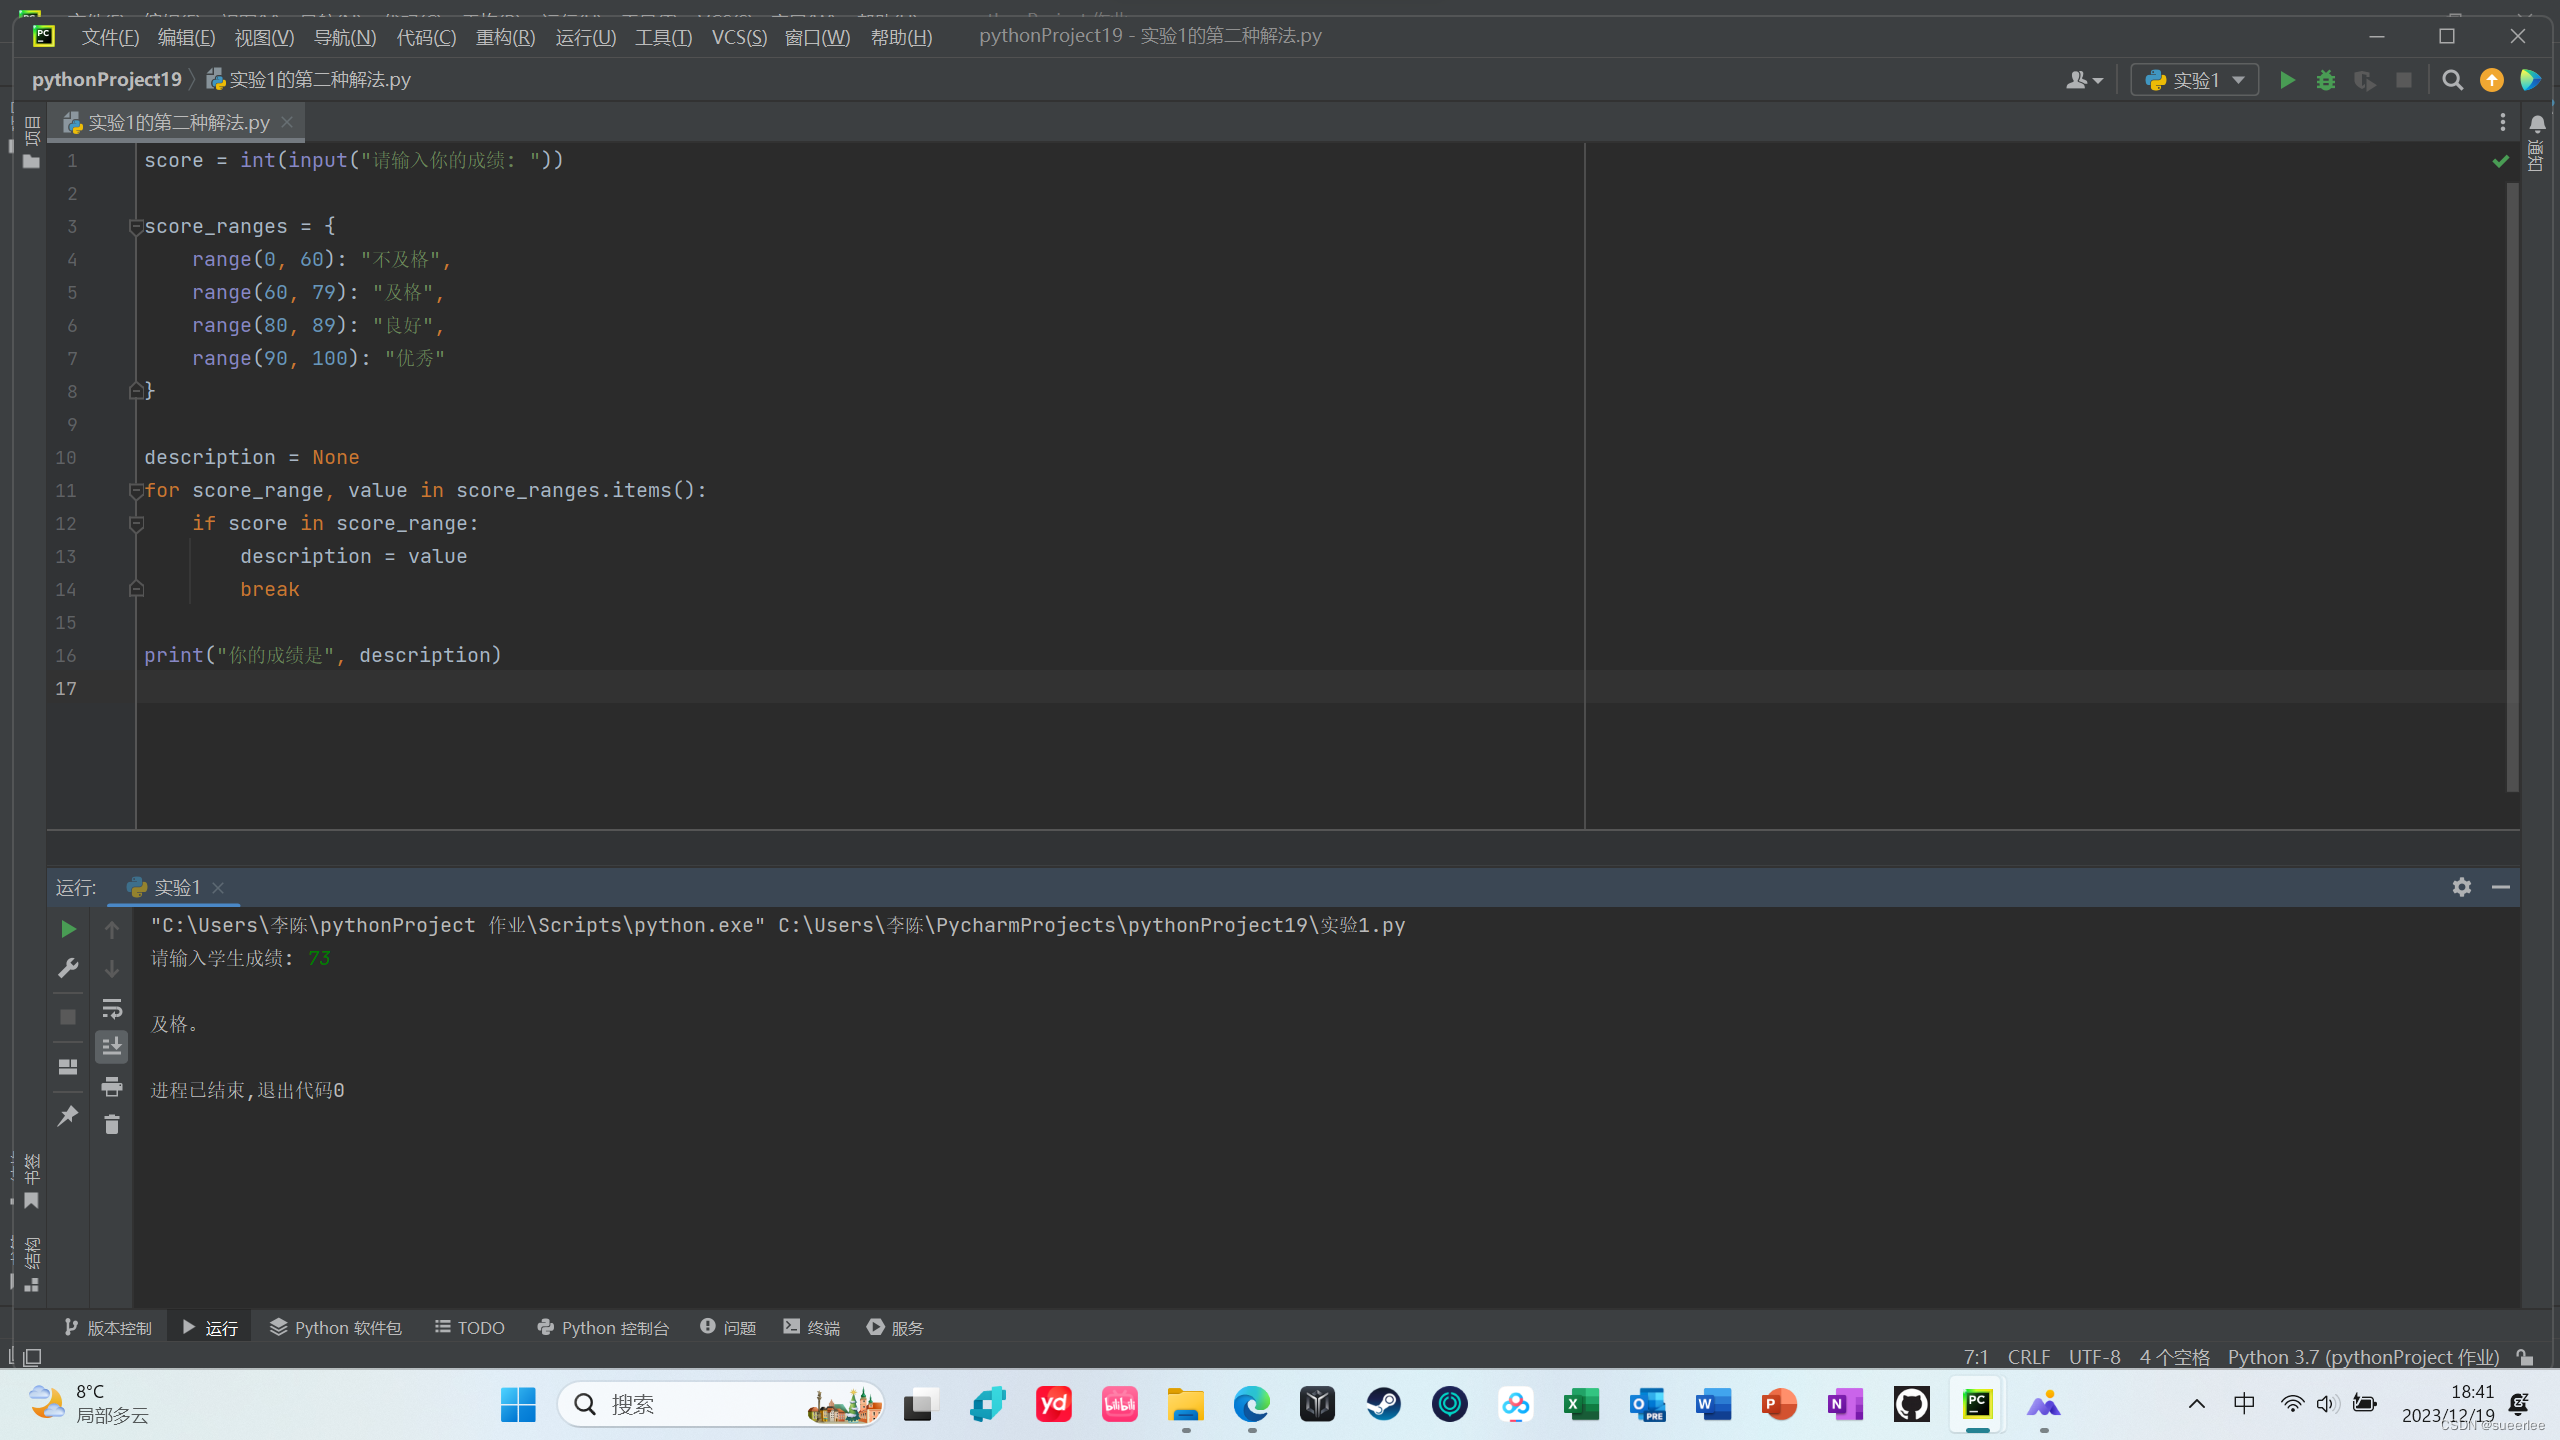Screen dimensions: 2560x1440
Task: Click the print icon in run panel
Action: click(112, 1086)
